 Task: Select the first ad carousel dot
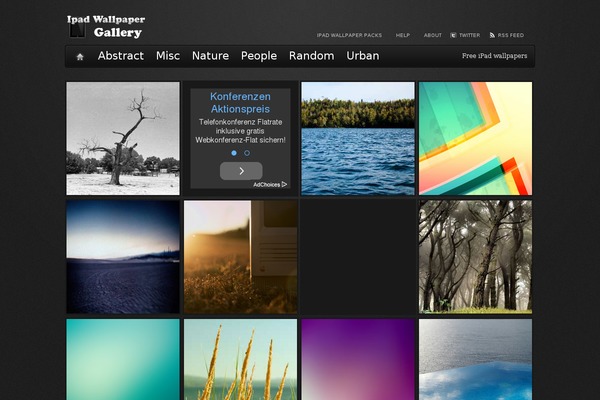(x=234, y=153)
